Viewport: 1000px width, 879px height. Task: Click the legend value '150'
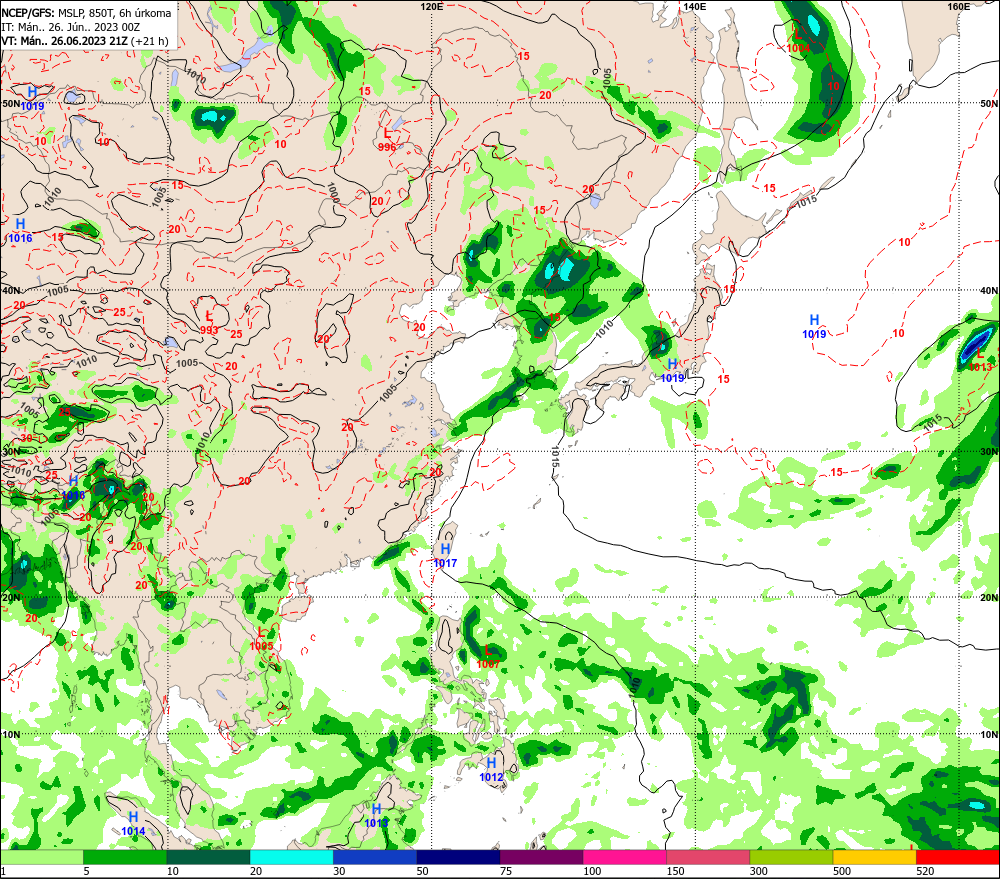[x=675, y=871]
